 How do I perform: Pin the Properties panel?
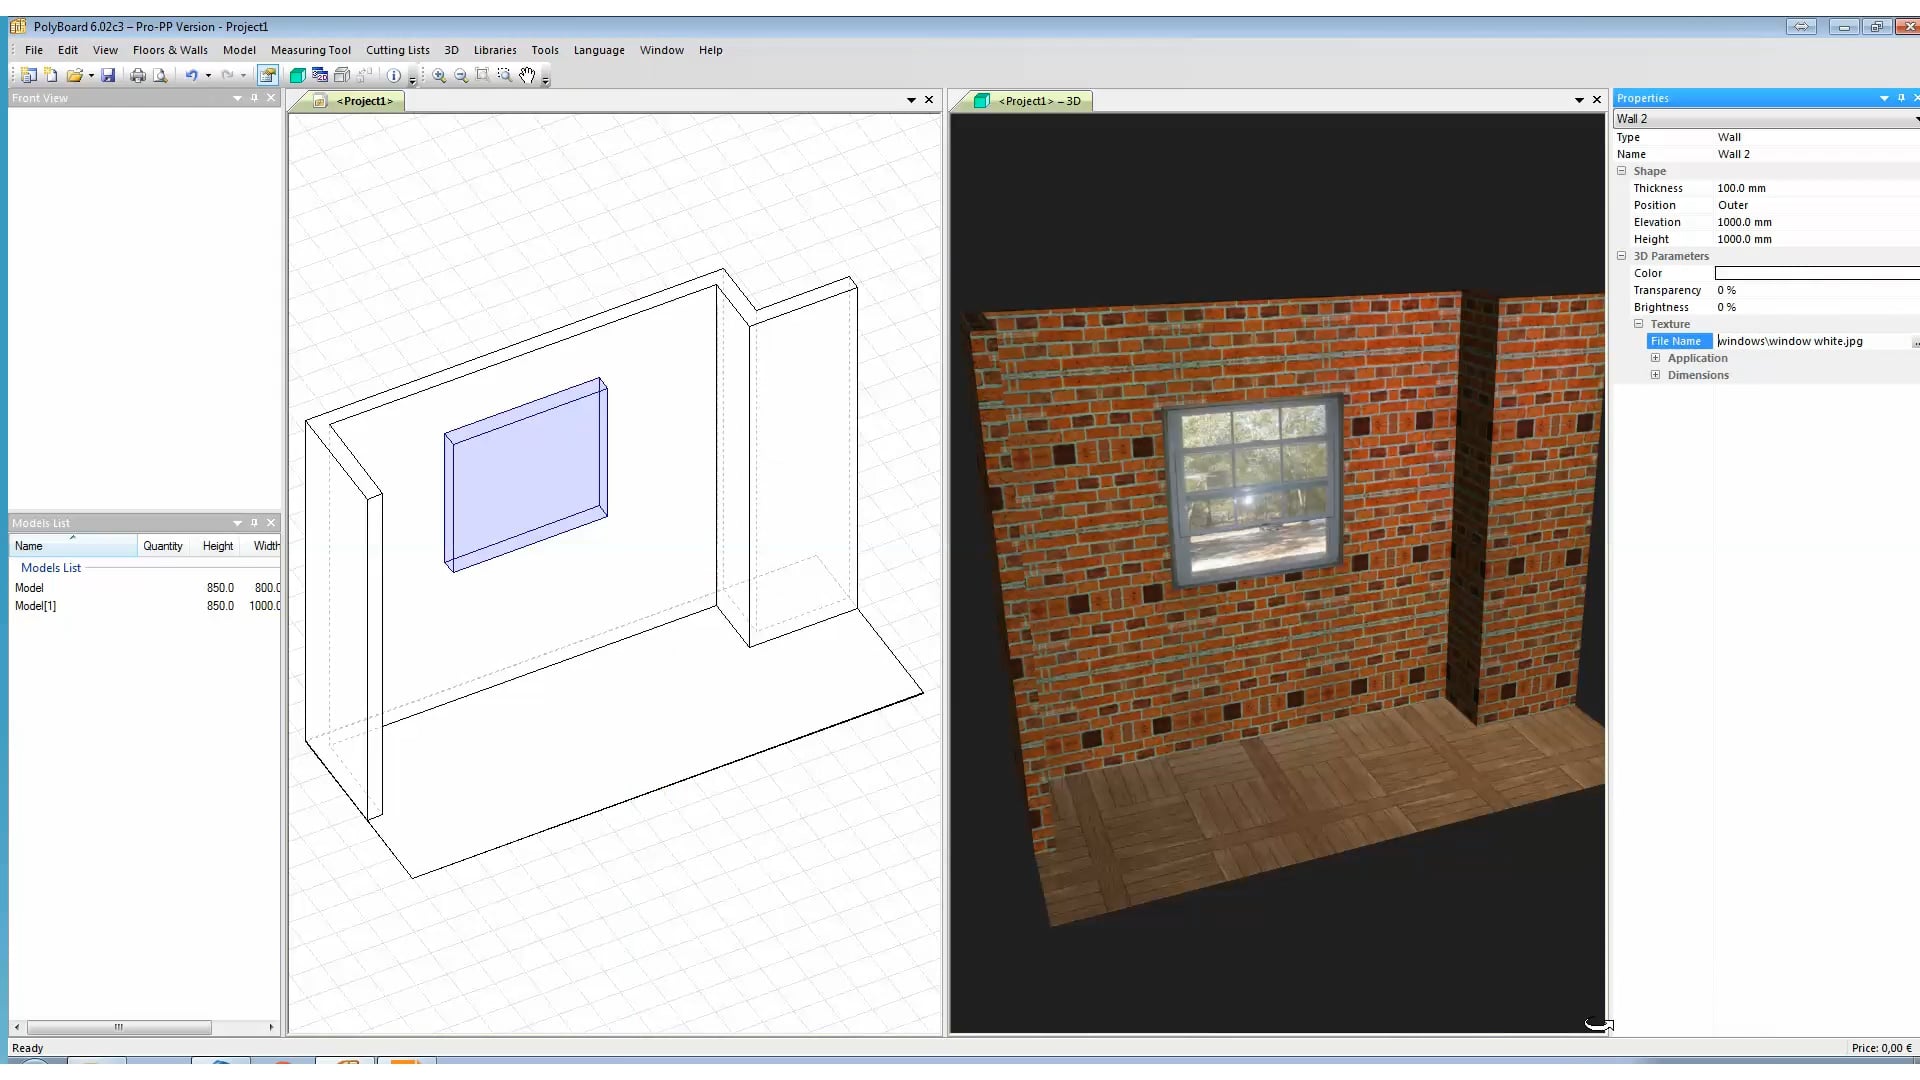(1900, 98)
